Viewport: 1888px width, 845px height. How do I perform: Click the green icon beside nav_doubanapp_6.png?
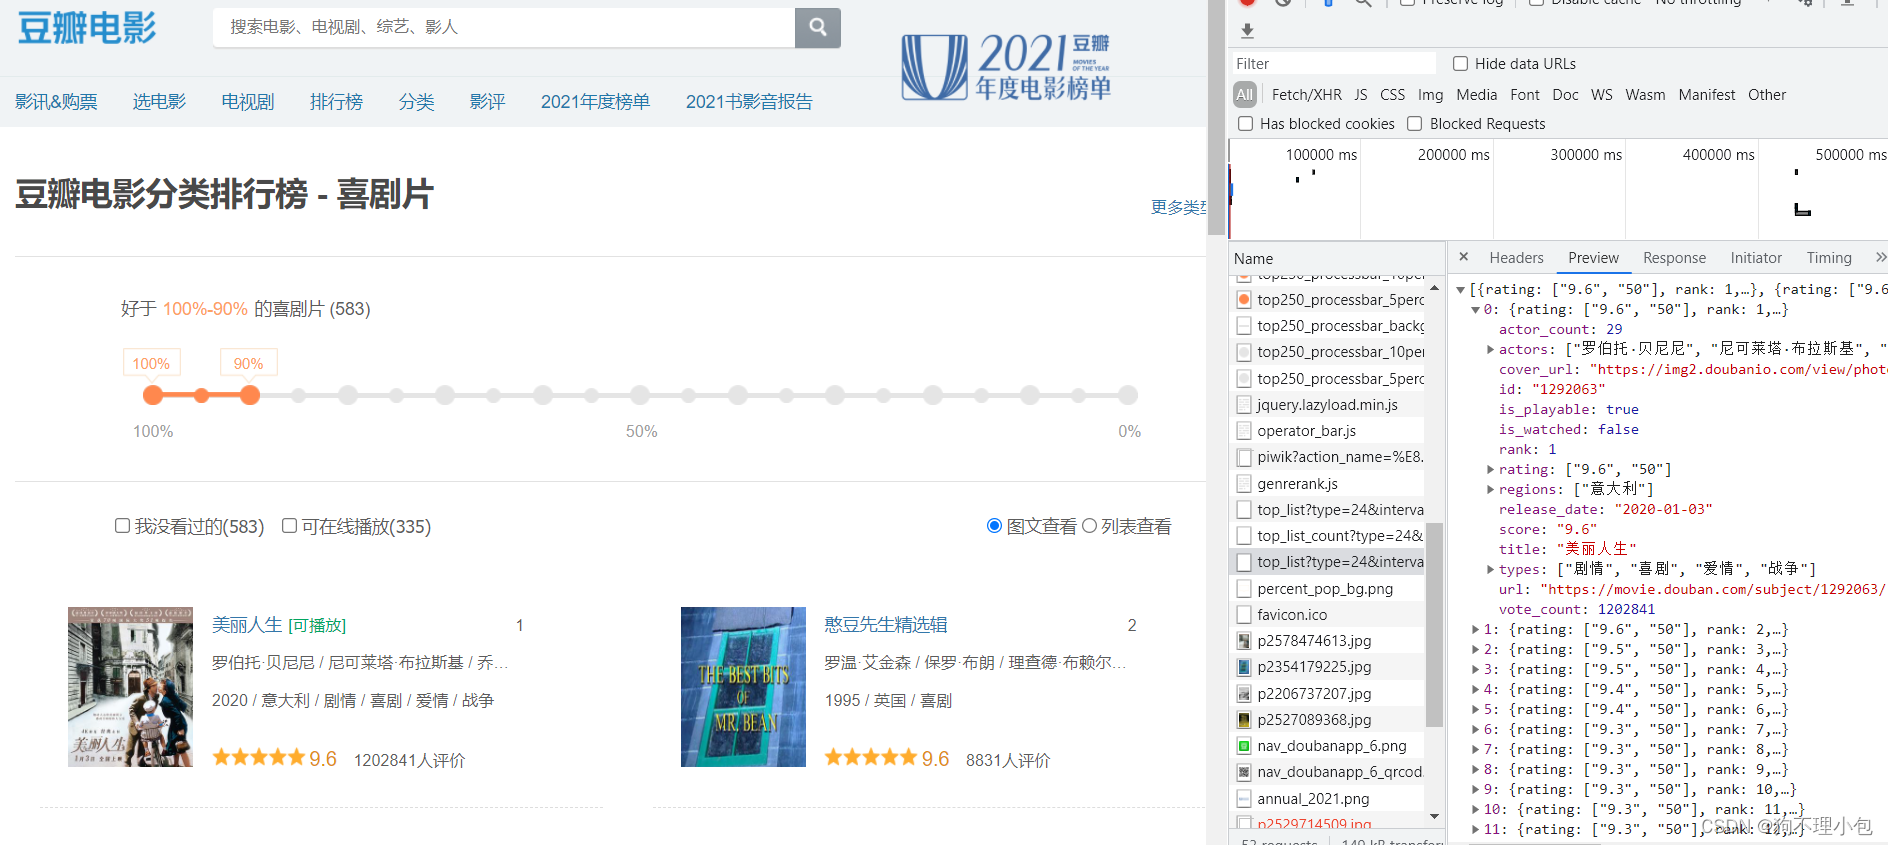(x=1244, y=746)
